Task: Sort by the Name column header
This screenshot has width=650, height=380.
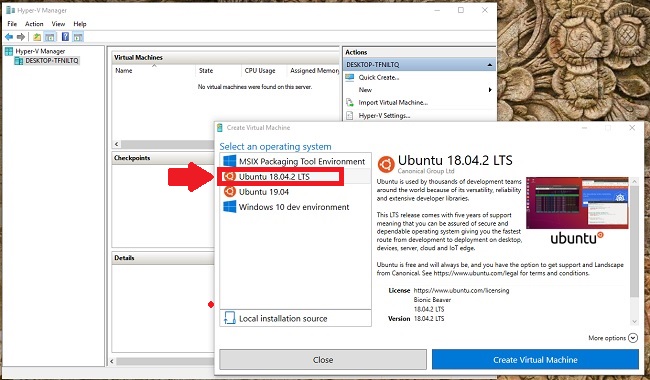Action: (154, 71)
